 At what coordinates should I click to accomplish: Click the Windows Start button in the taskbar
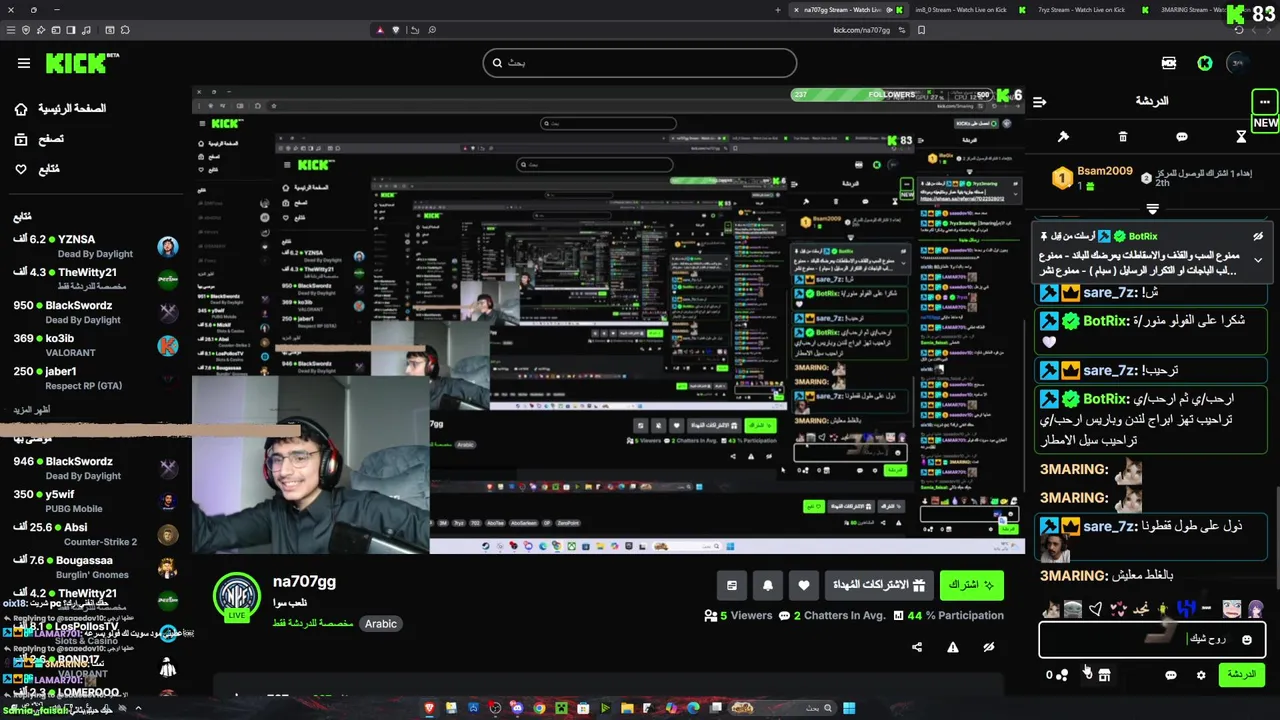[x=849, y=708]
